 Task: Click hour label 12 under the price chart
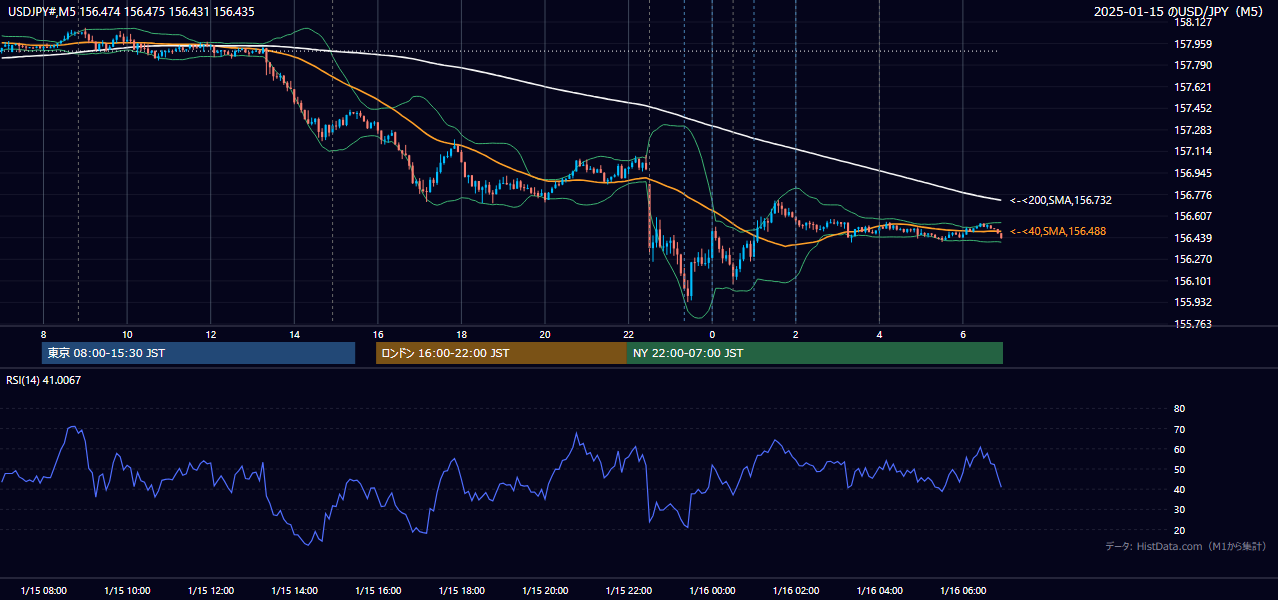click(x=211, y=334)
